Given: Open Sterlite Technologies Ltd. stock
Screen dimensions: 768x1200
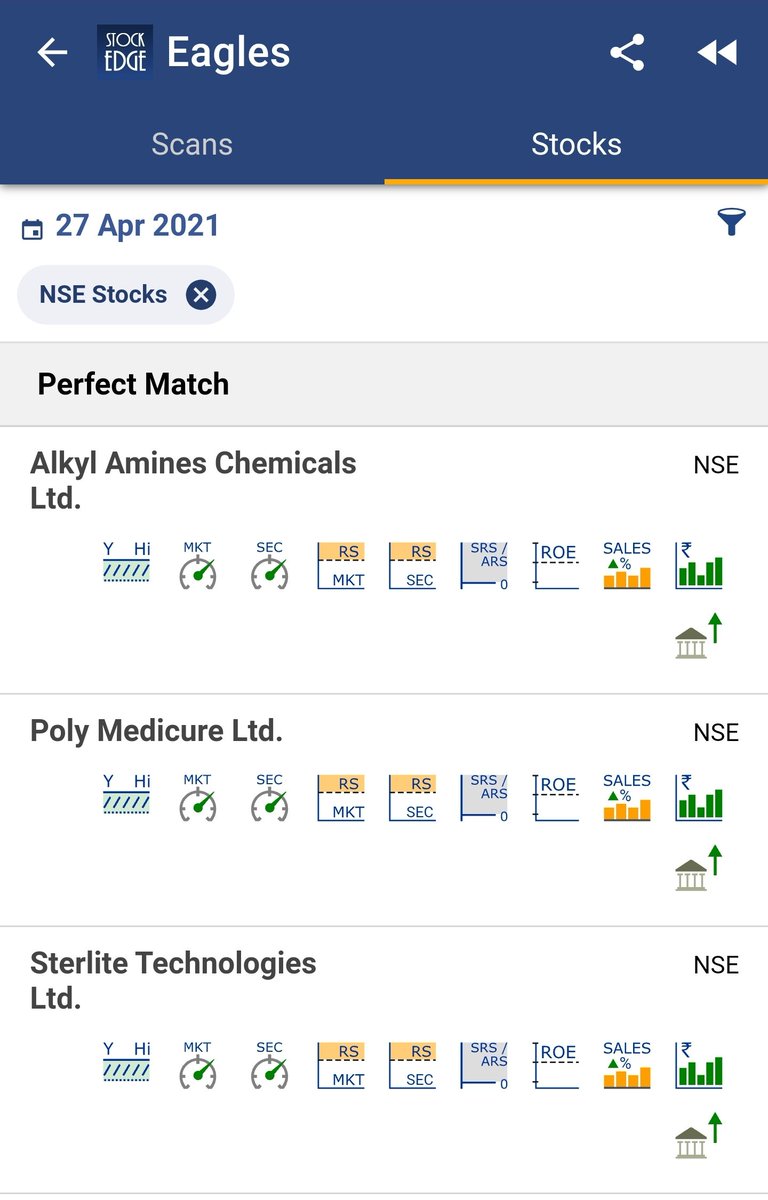Looking at the screenshot, I should click(x=384, y=1061).
